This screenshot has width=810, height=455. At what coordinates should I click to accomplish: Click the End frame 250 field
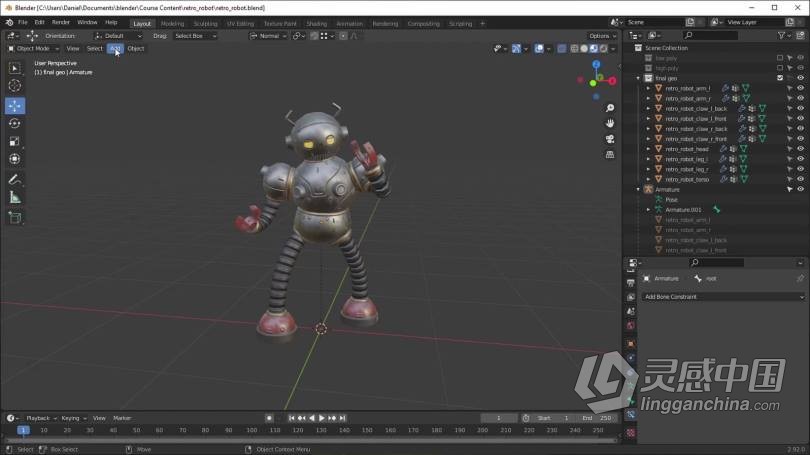click(598, 418)
